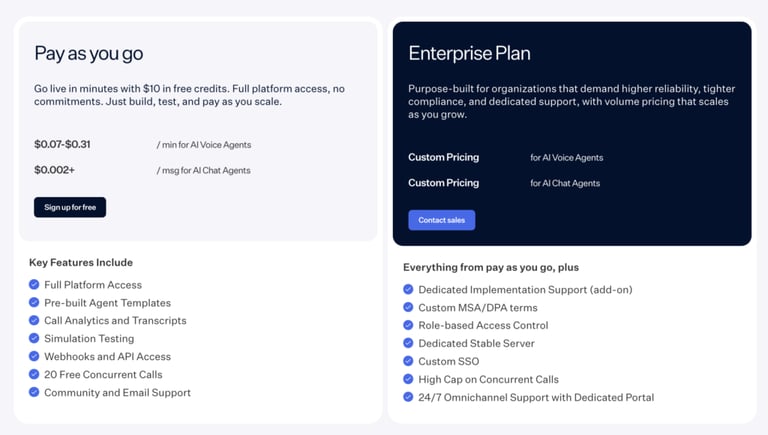Select the Pay as you go heading
This screenshot has width=768, height=435.
point(89,53)
